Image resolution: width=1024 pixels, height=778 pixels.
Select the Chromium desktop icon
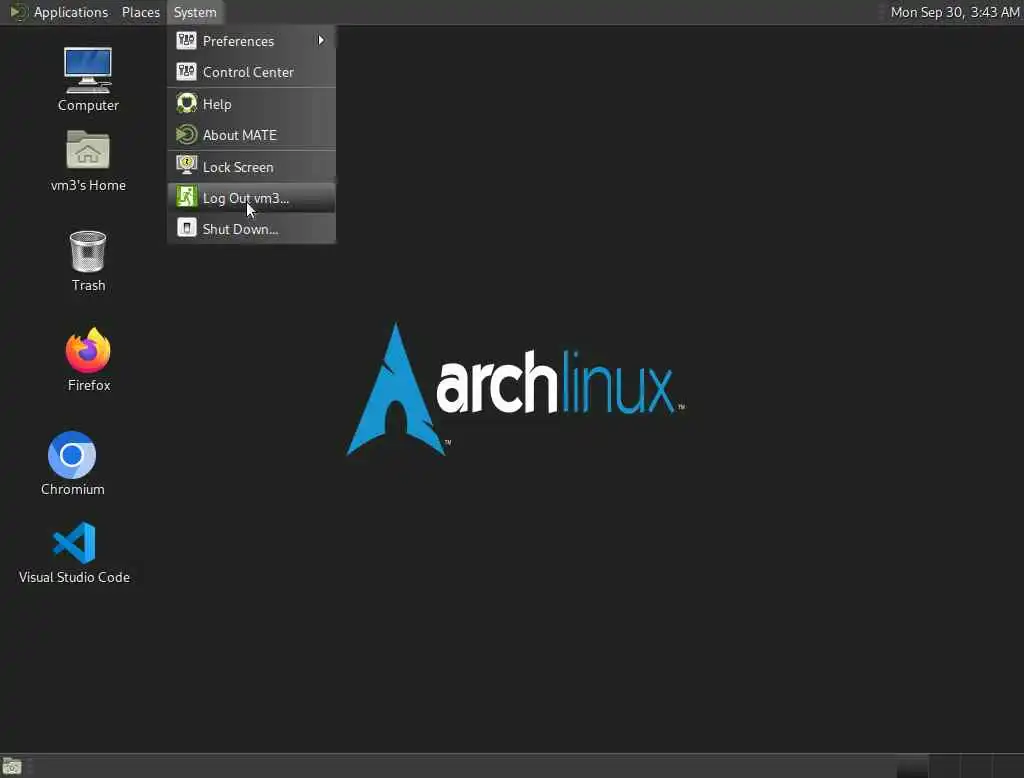click(x=72, y=463)
